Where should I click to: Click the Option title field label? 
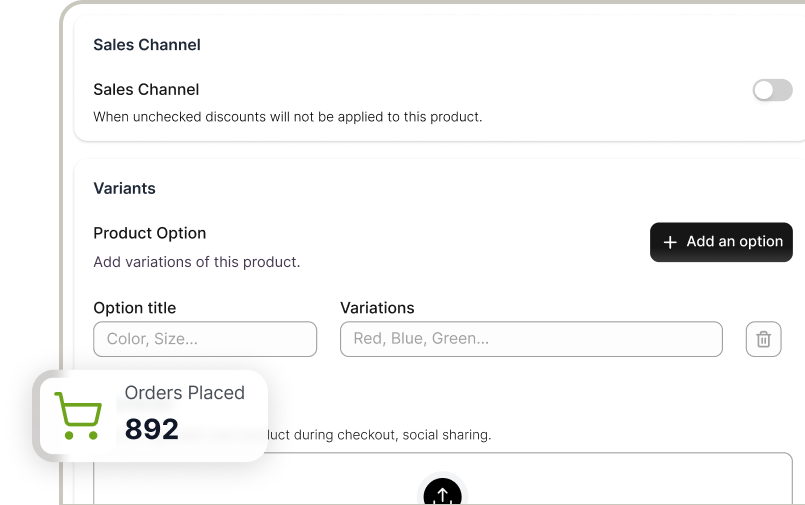click(x=135, y=308)
